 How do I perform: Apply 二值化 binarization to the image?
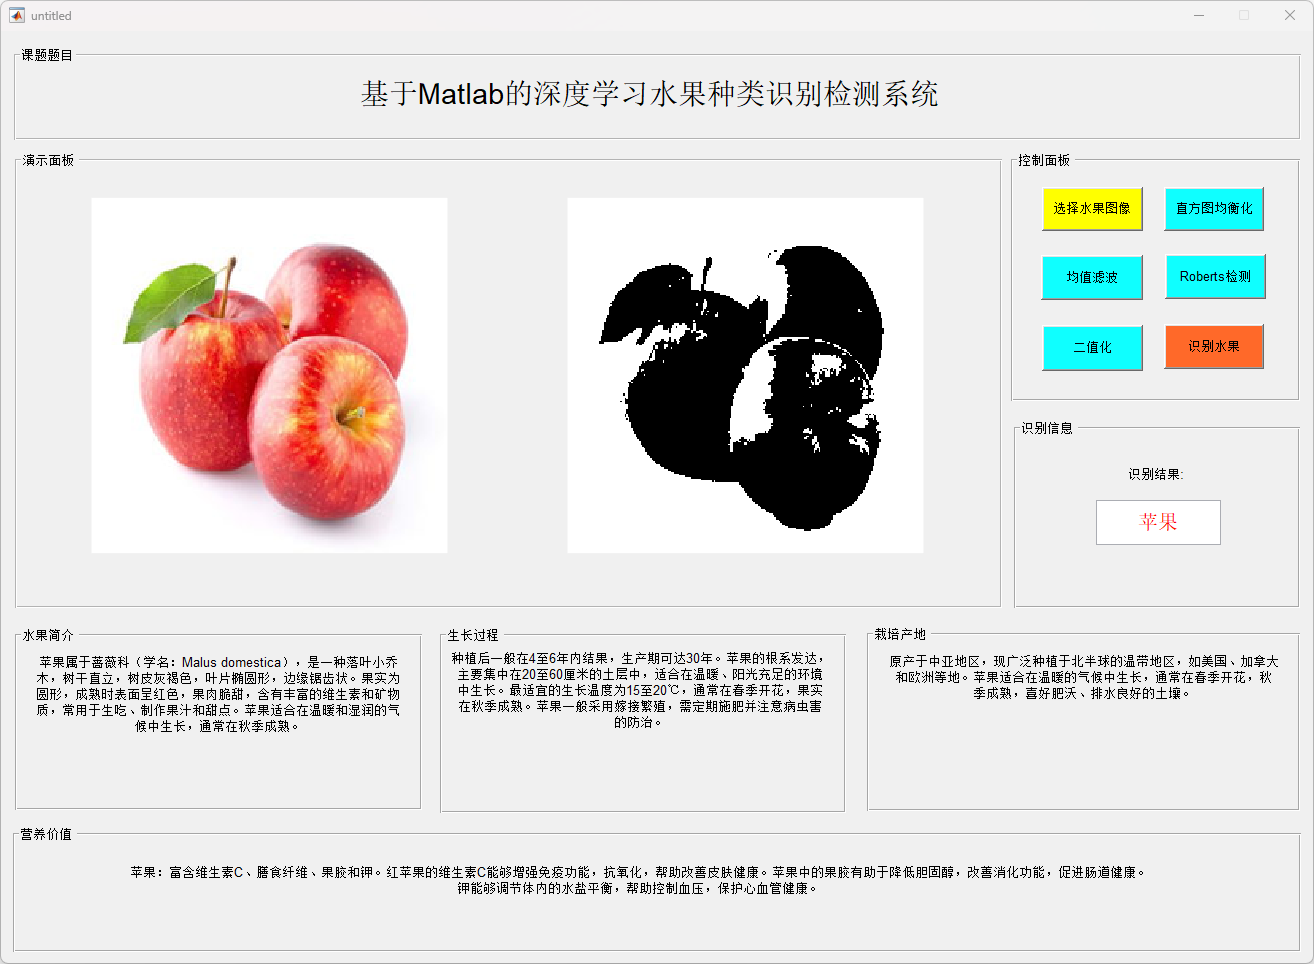pyautogui.click(x=1093, y=347)
